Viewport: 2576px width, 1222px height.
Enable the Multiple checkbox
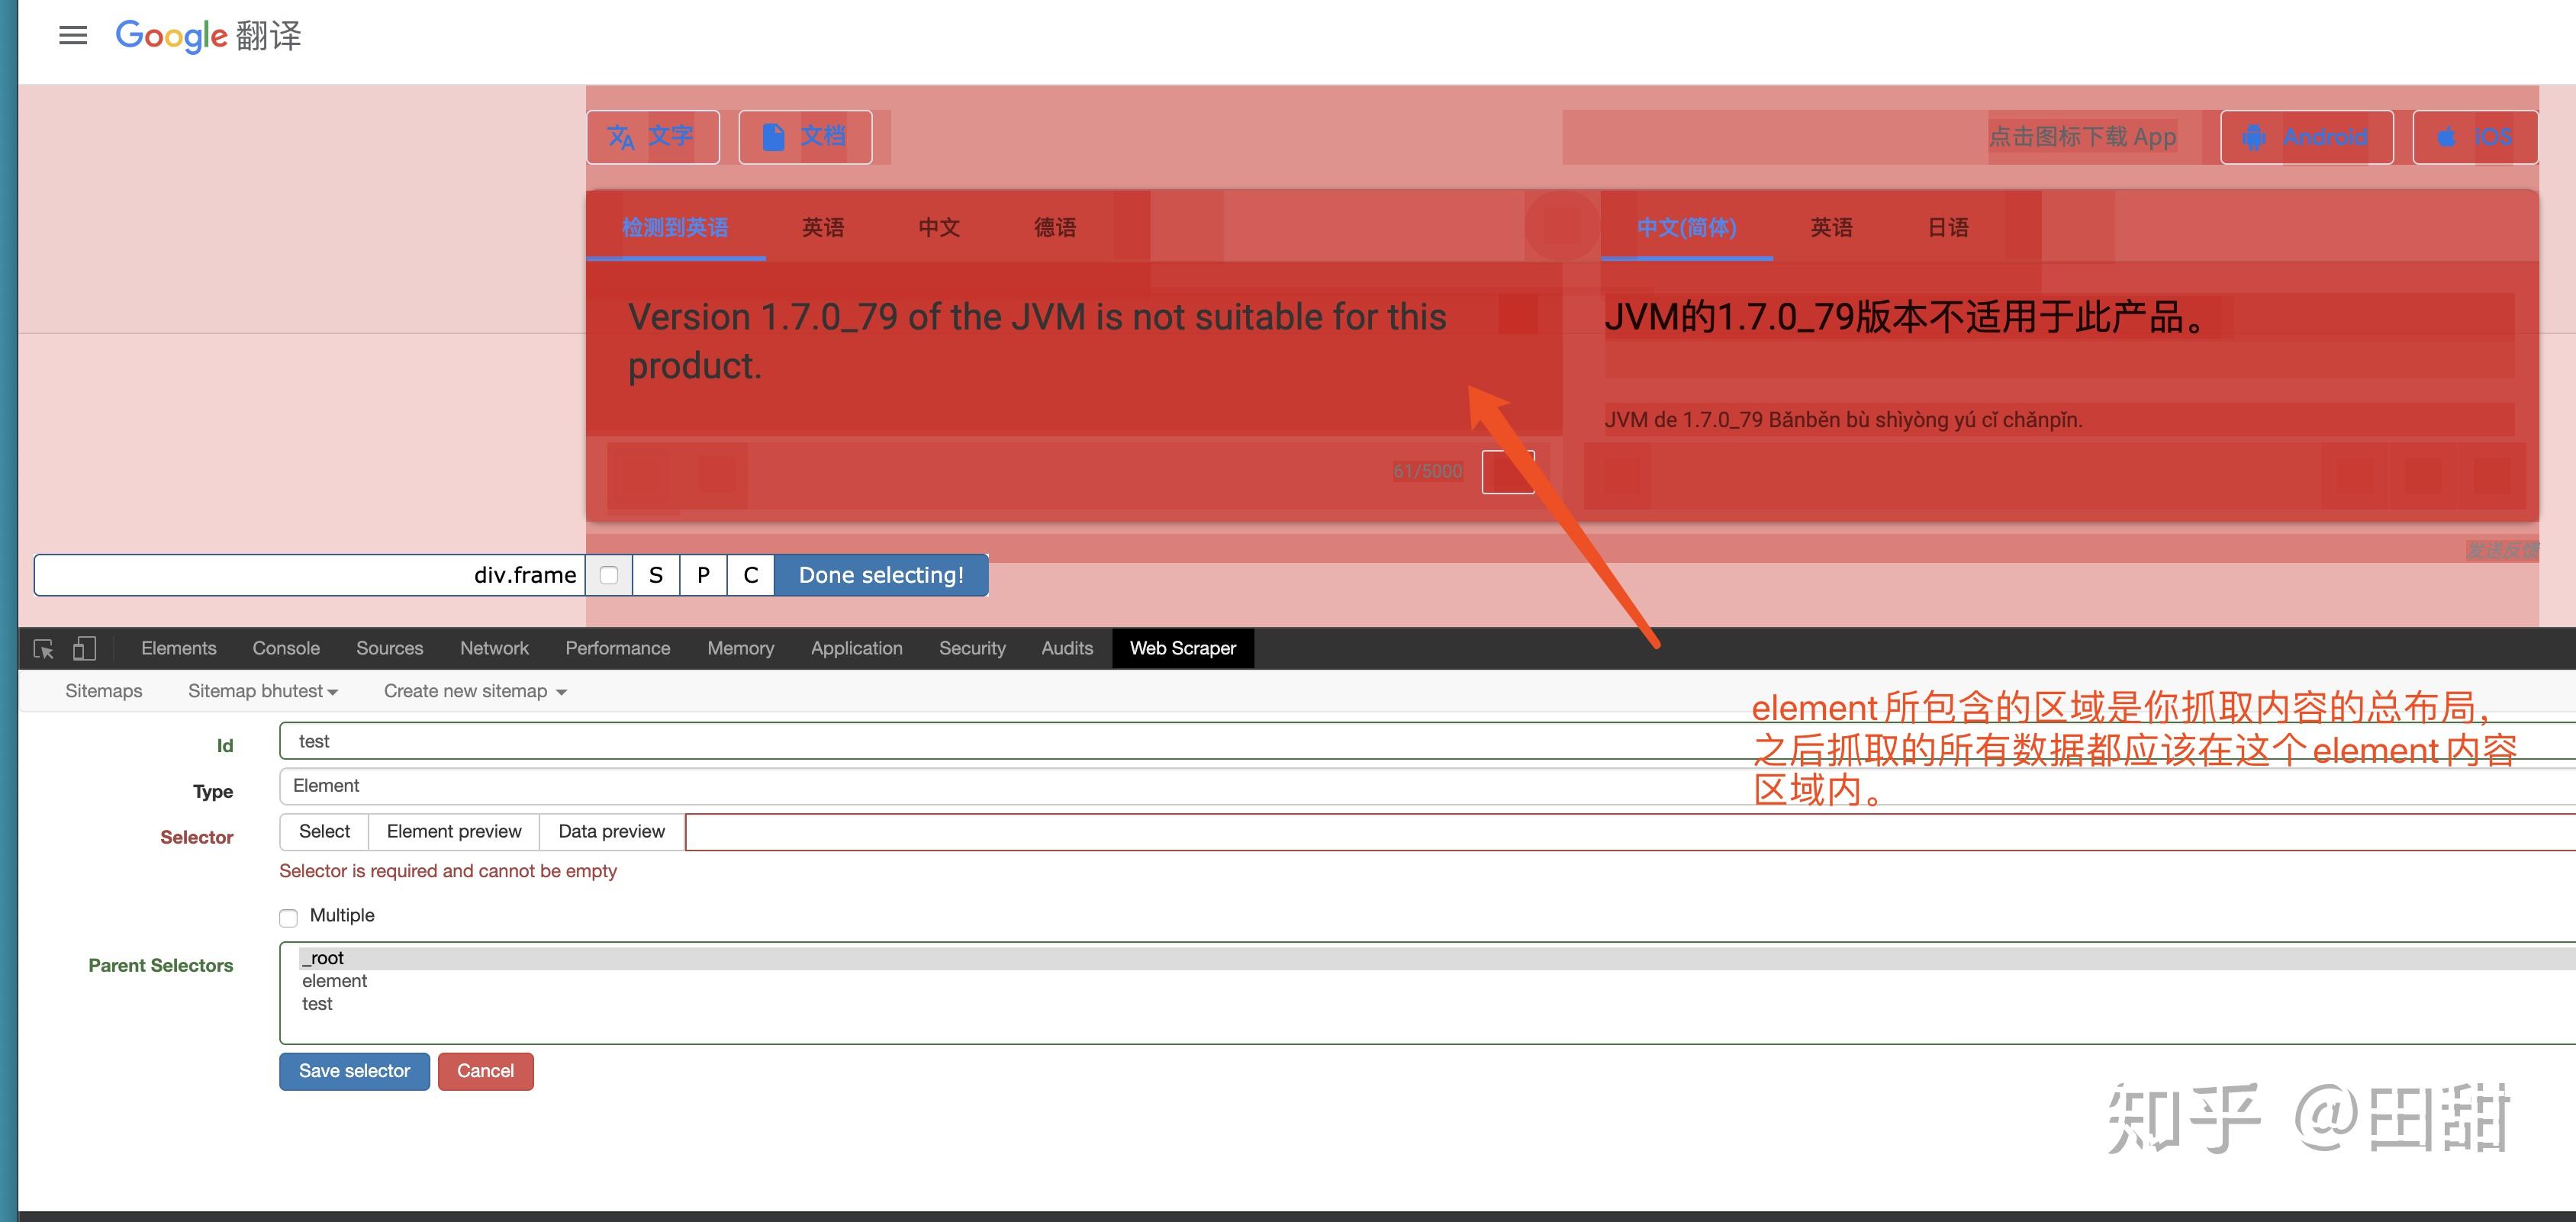click(288, 917)
